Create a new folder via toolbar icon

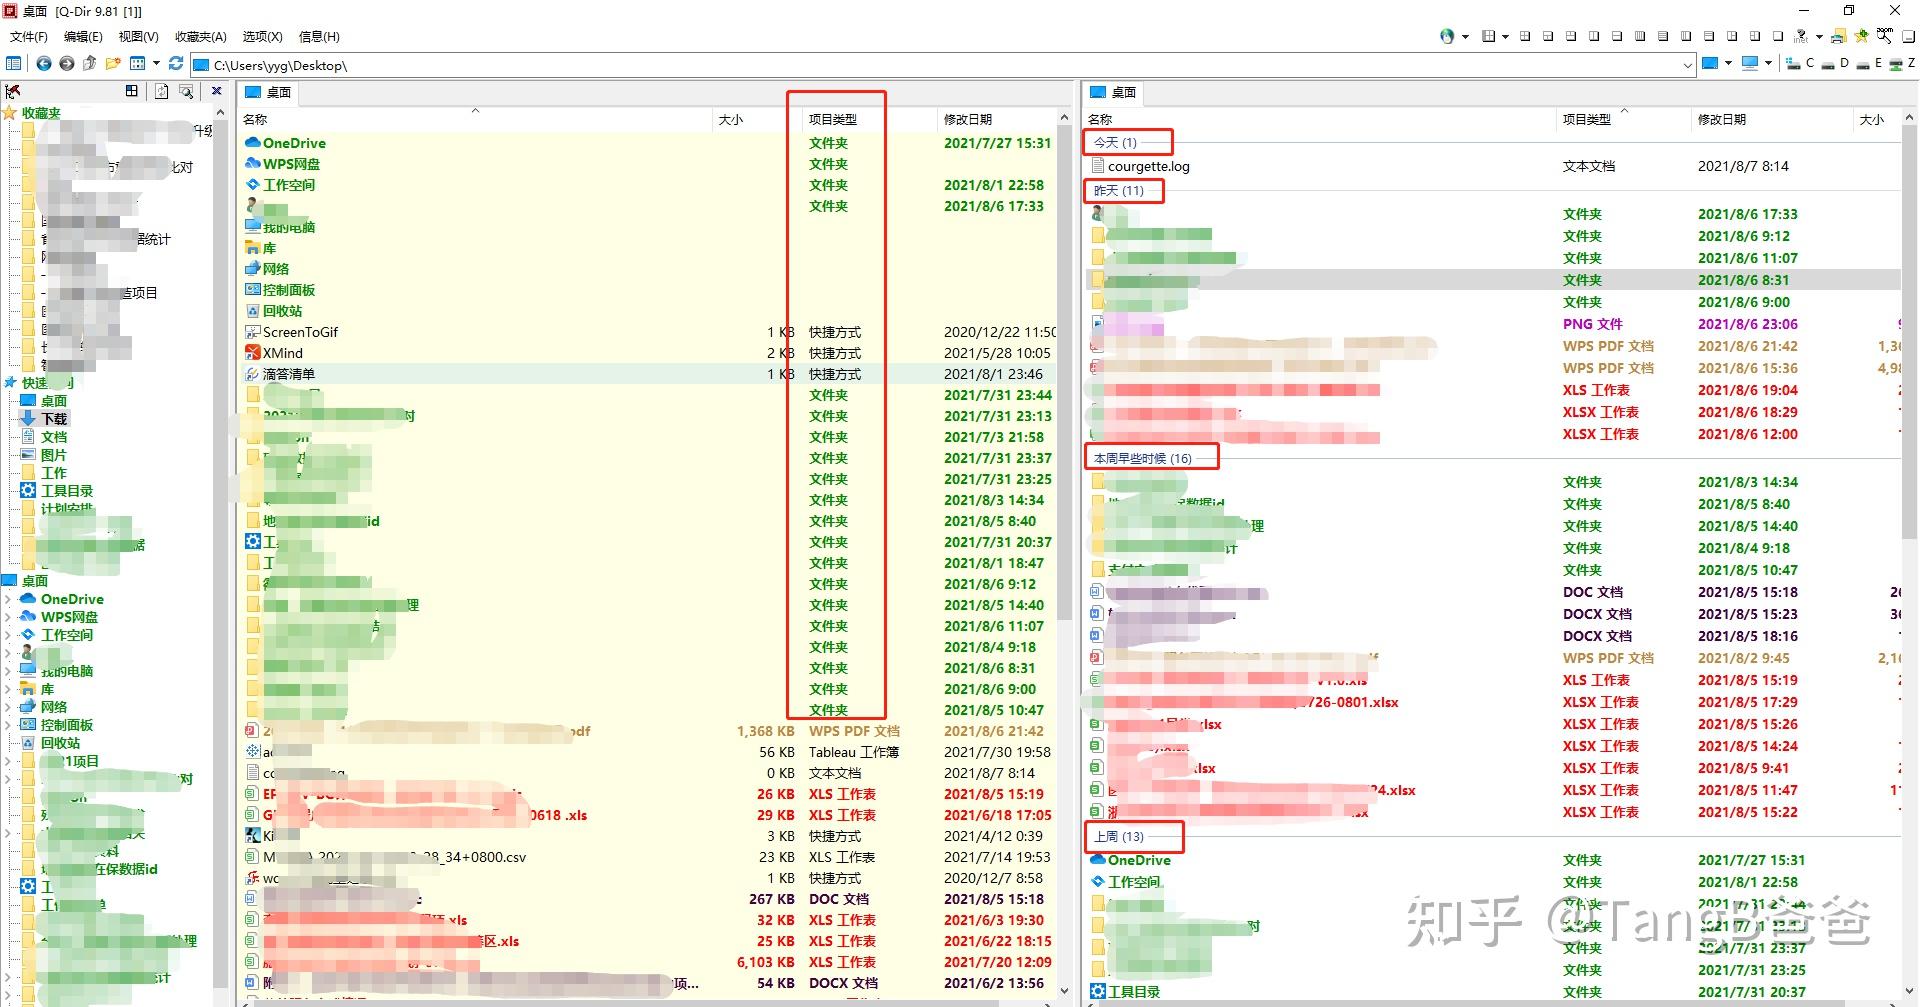pyautogui.click(x=113, y=63)
